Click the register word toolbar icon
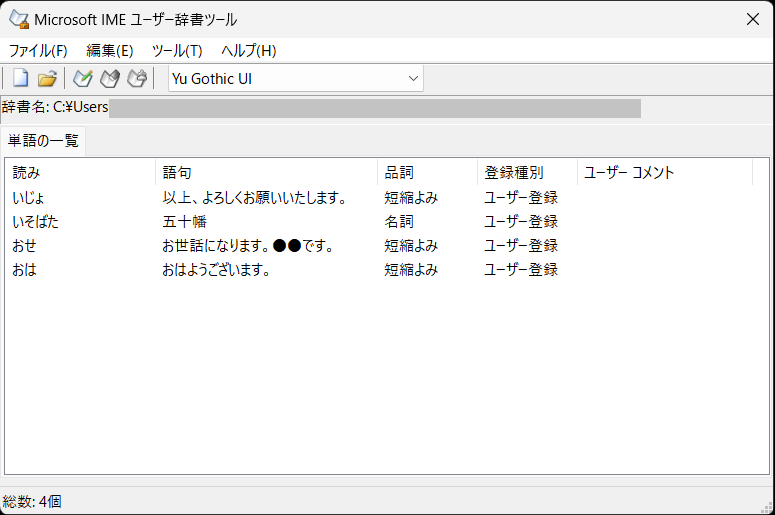This screenshot has height=515, width=775. [x=83, y=78]
